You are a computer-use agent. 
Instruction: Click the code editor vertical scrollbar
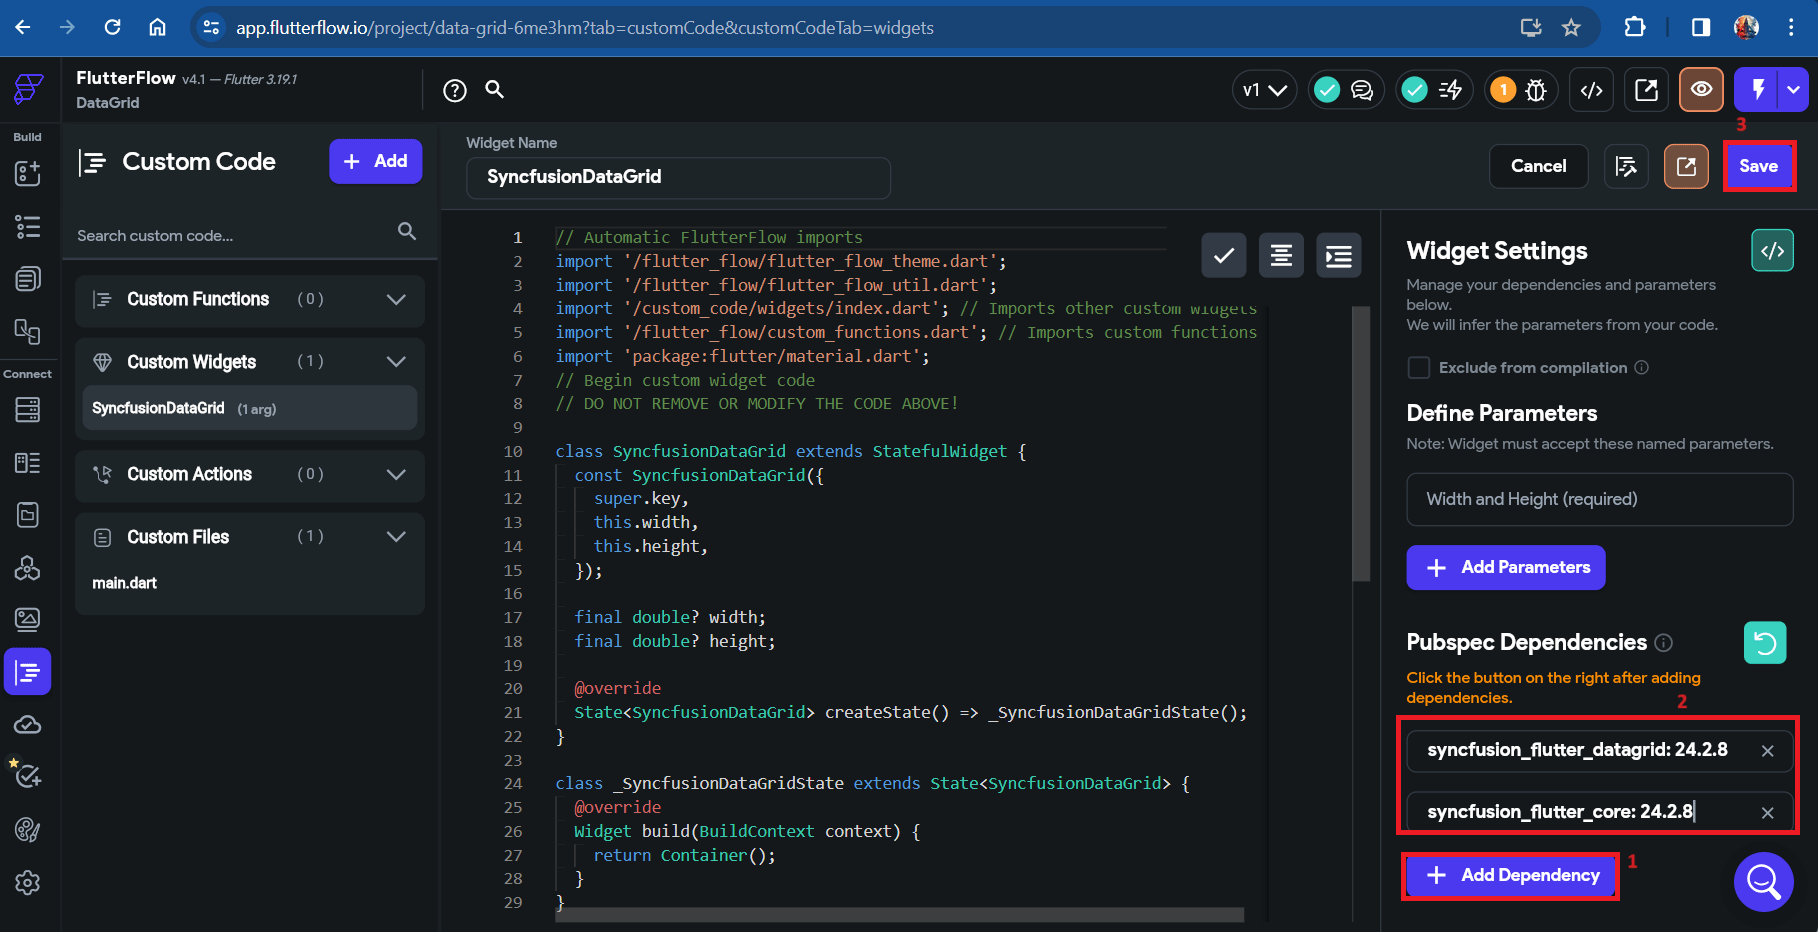click(x=1361, y=444)
